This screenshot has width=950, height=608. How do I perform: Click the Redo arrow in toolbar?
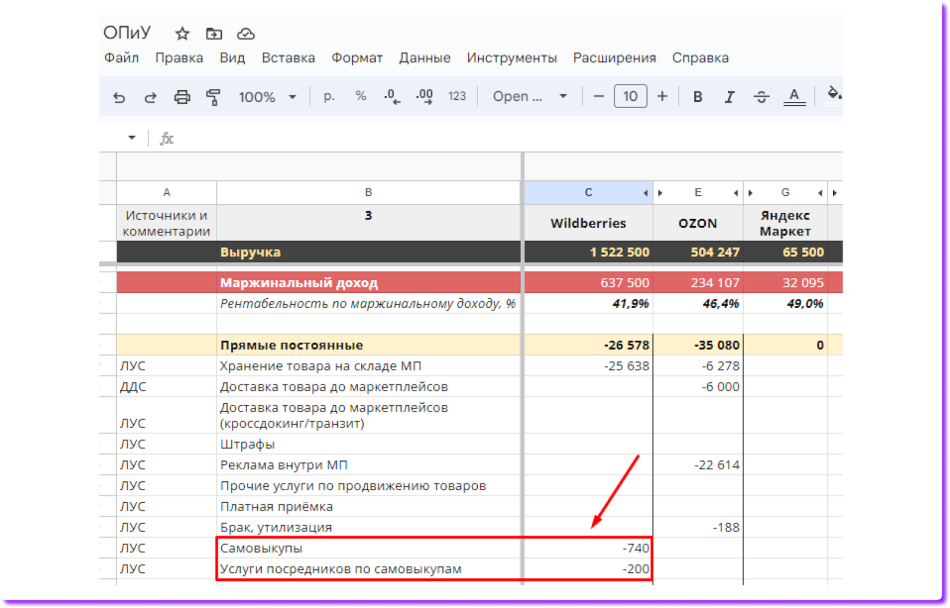click(150, 97)
